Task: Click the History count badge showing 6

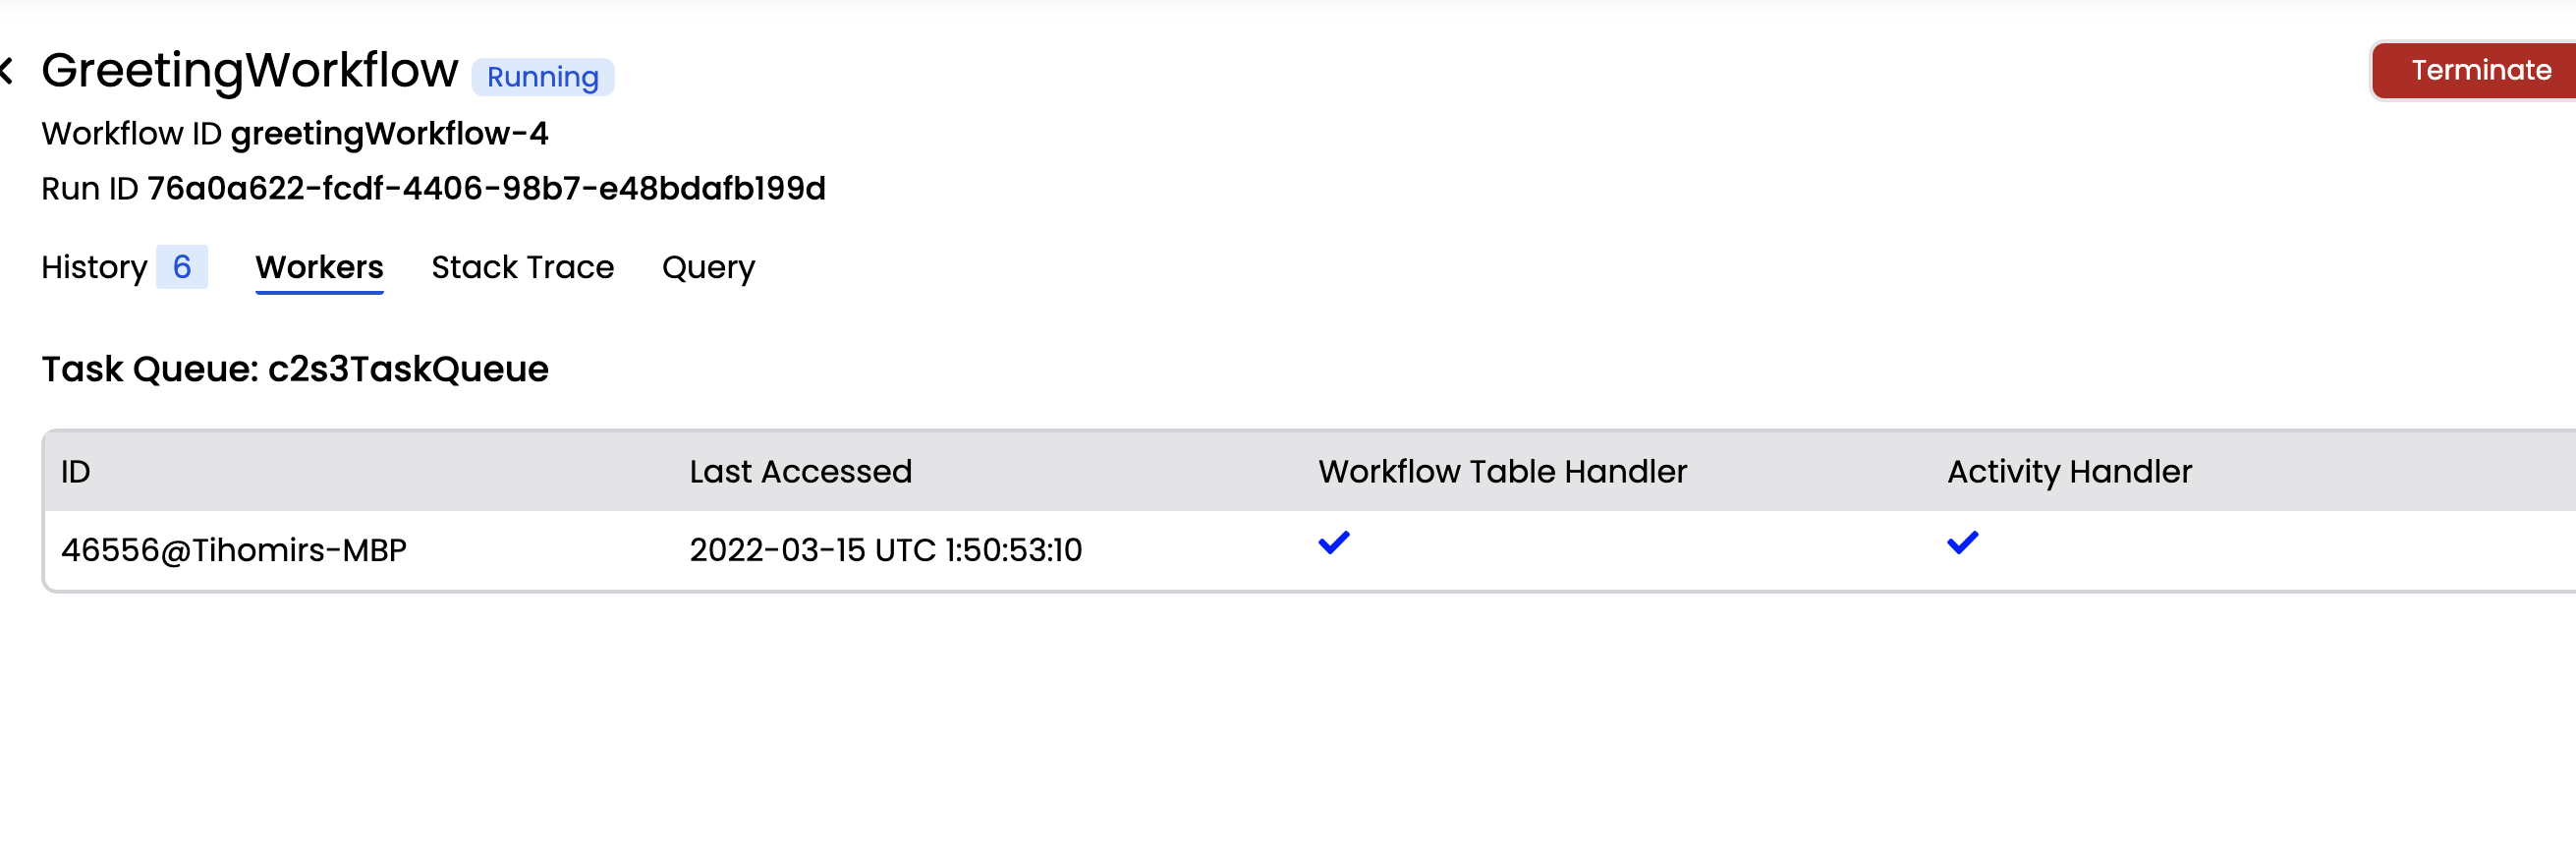Action: coord(181,267)
